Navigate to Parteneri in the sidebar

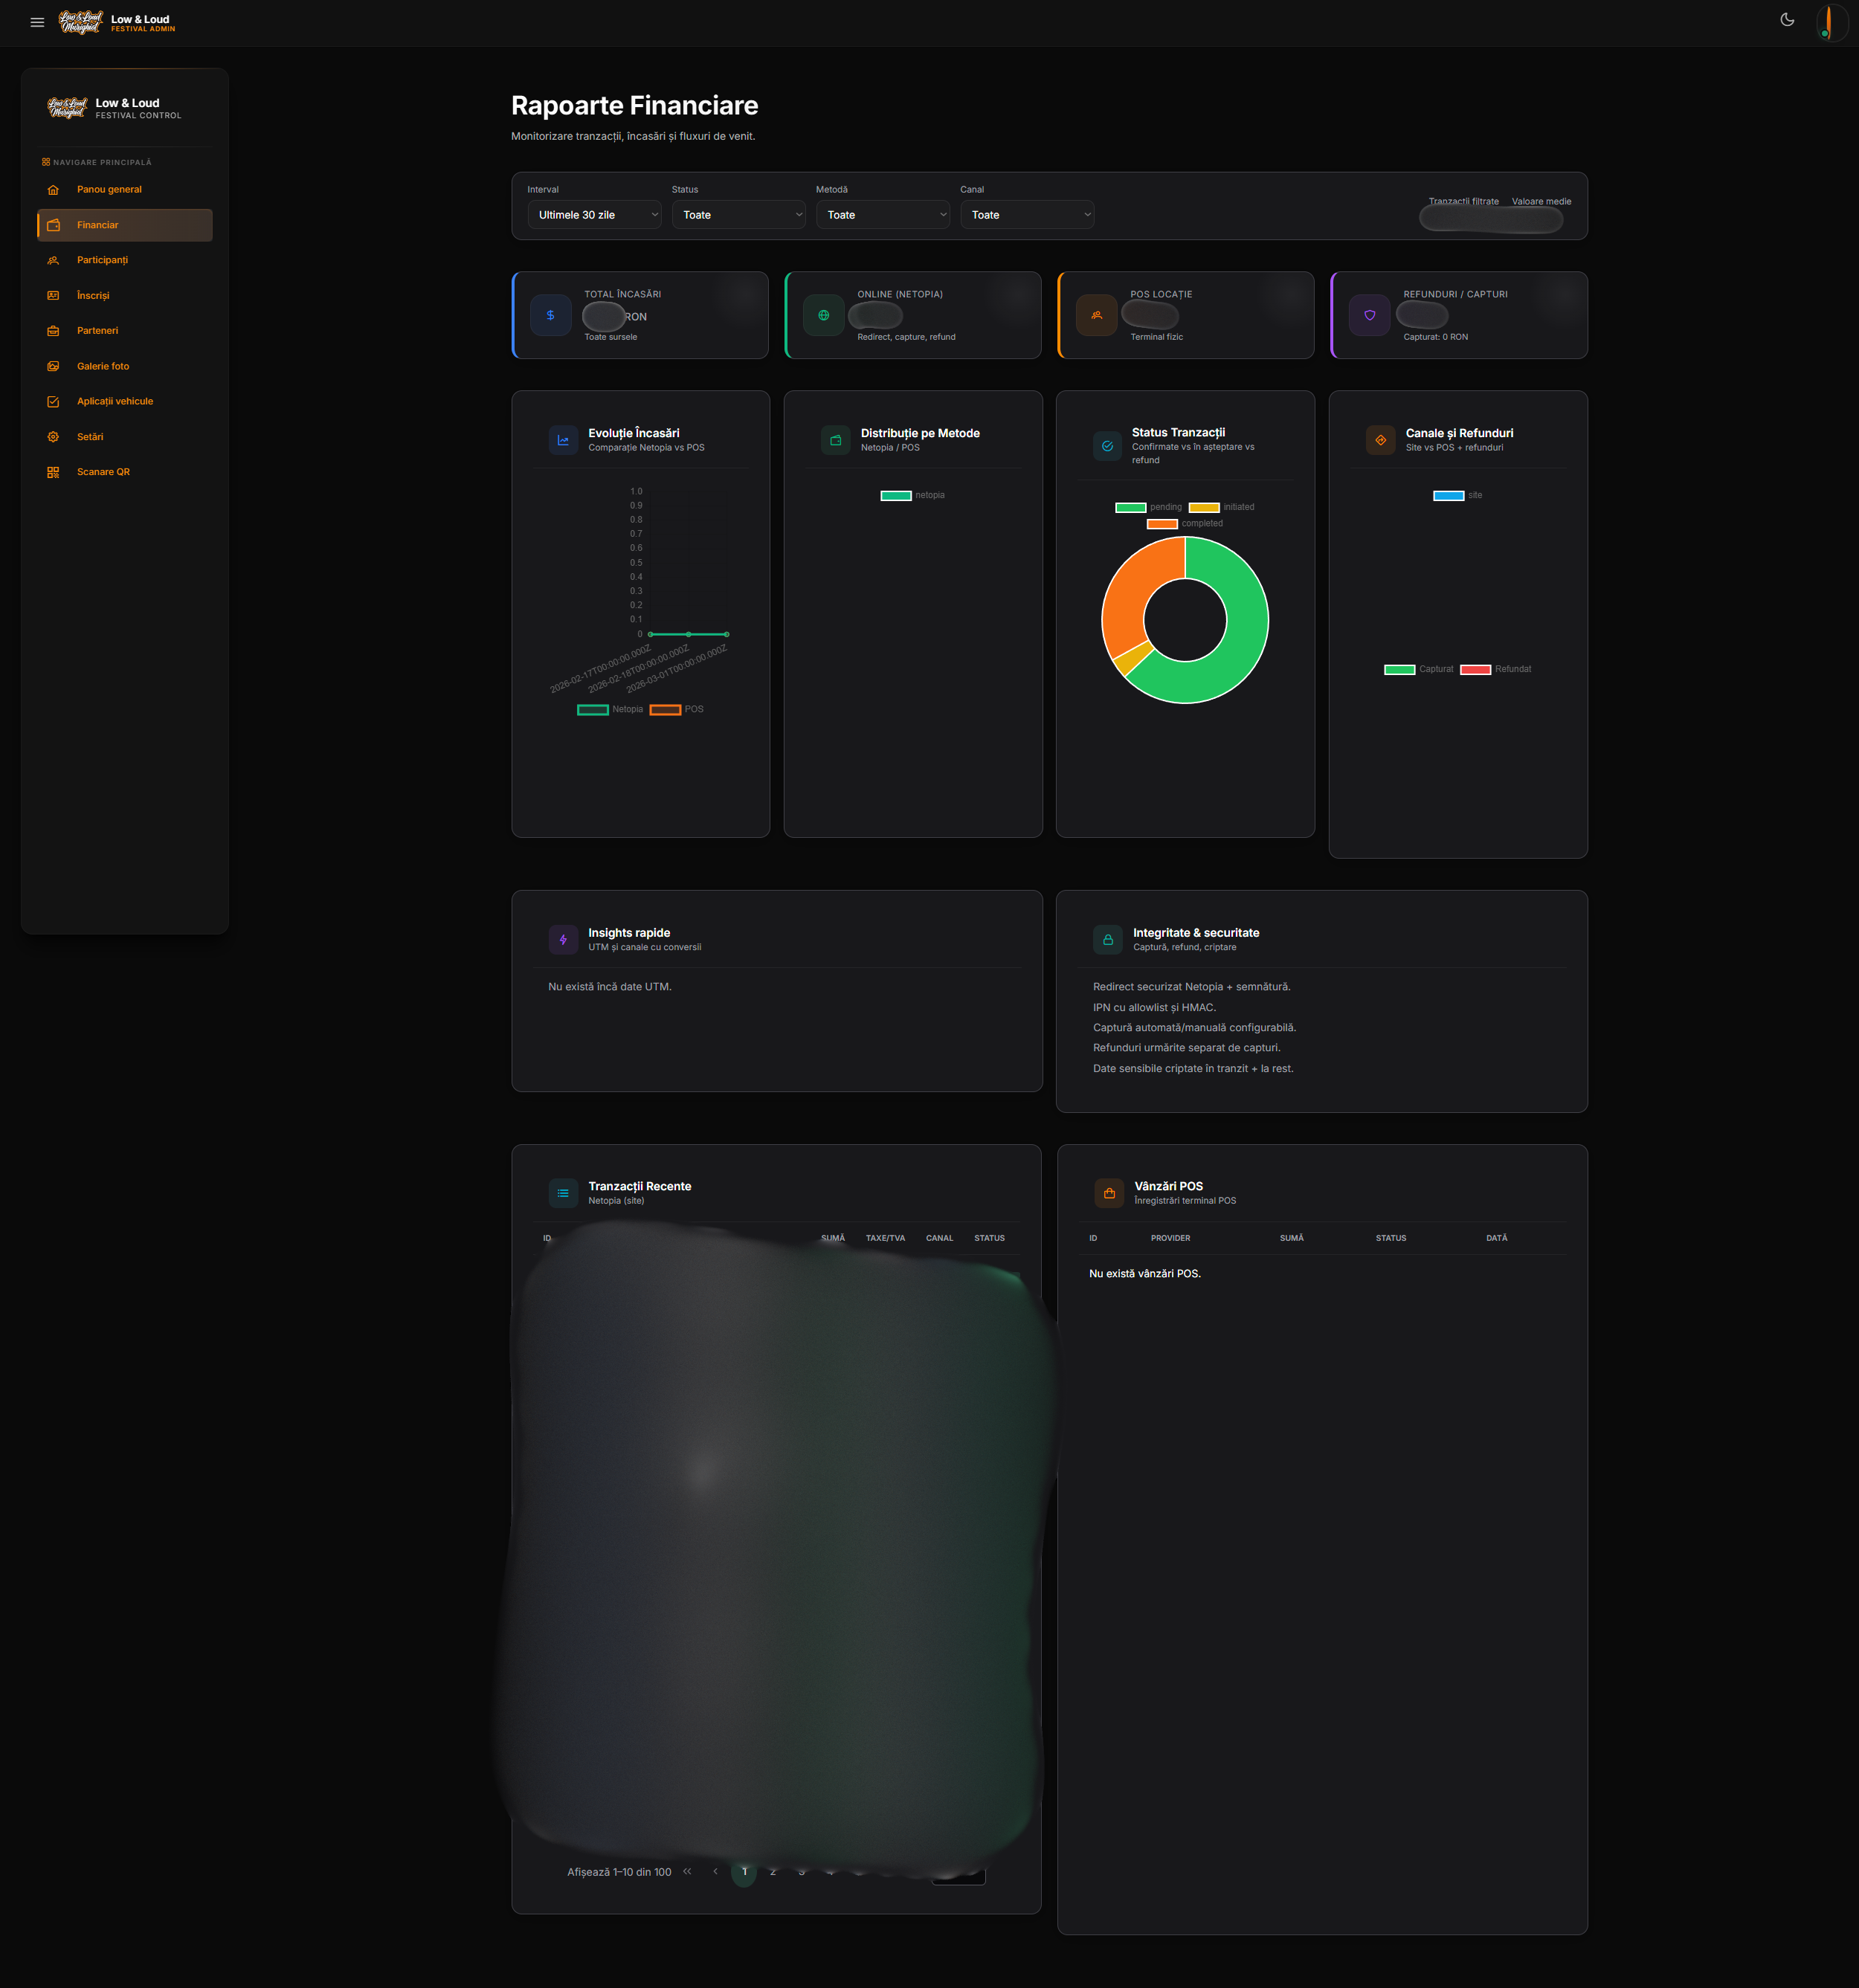click(124, 331)
